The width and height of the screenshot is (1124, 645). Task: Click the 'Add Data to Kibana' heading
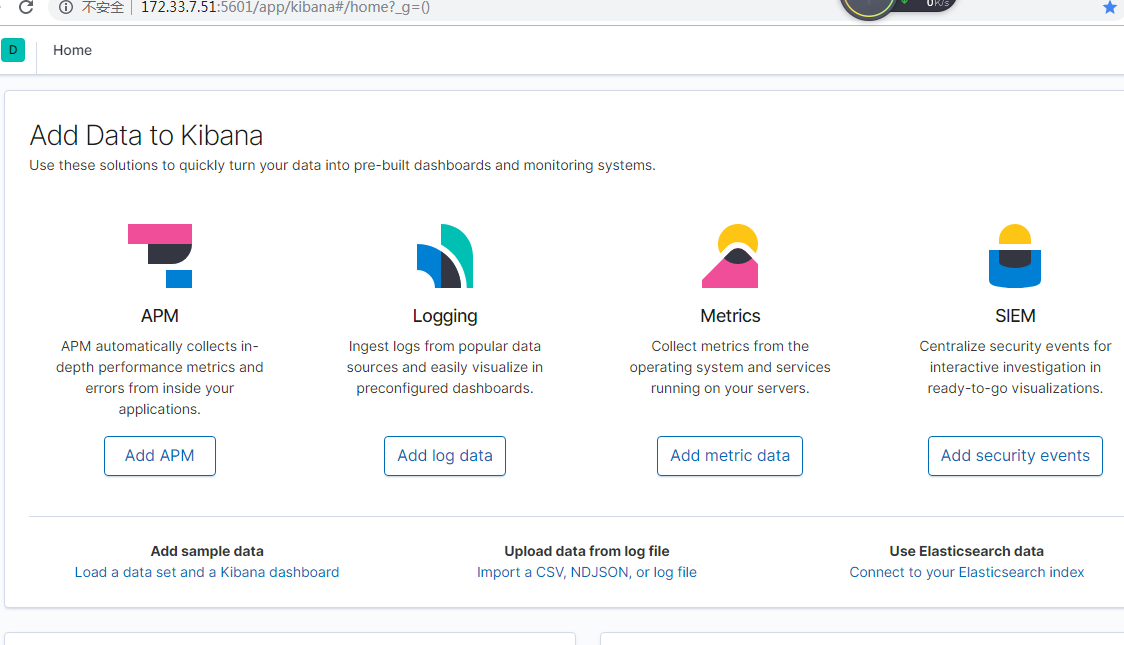coord(146,135)
